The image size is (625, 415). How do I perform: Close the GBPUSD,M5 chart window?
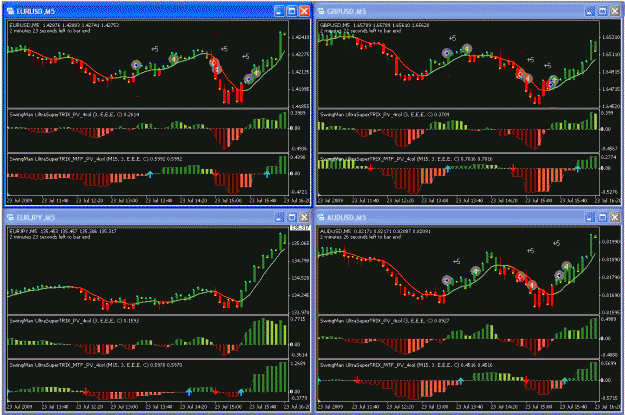pyautogui.click(x=615, y=11)
